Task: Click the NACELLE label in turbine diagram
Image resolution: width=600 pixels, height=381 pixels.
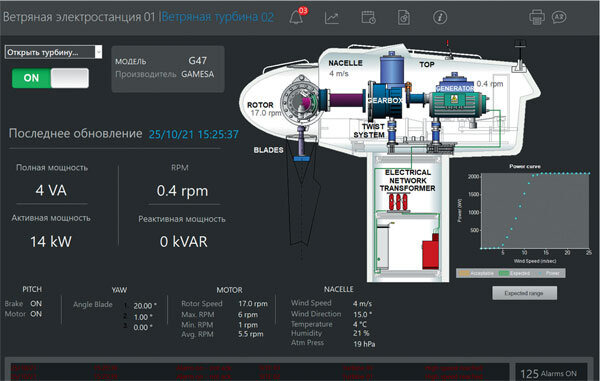Action: pos(345,63)
